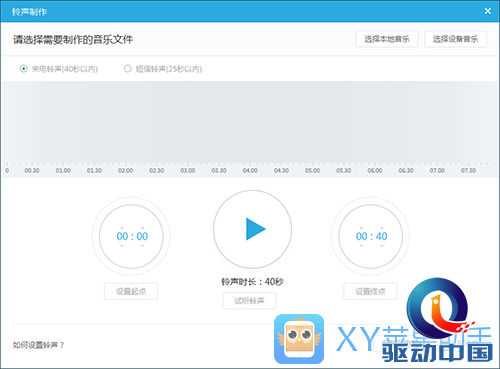Increase start time seconds with up arrow
This screenshot has width=500, height=369.
142,228
